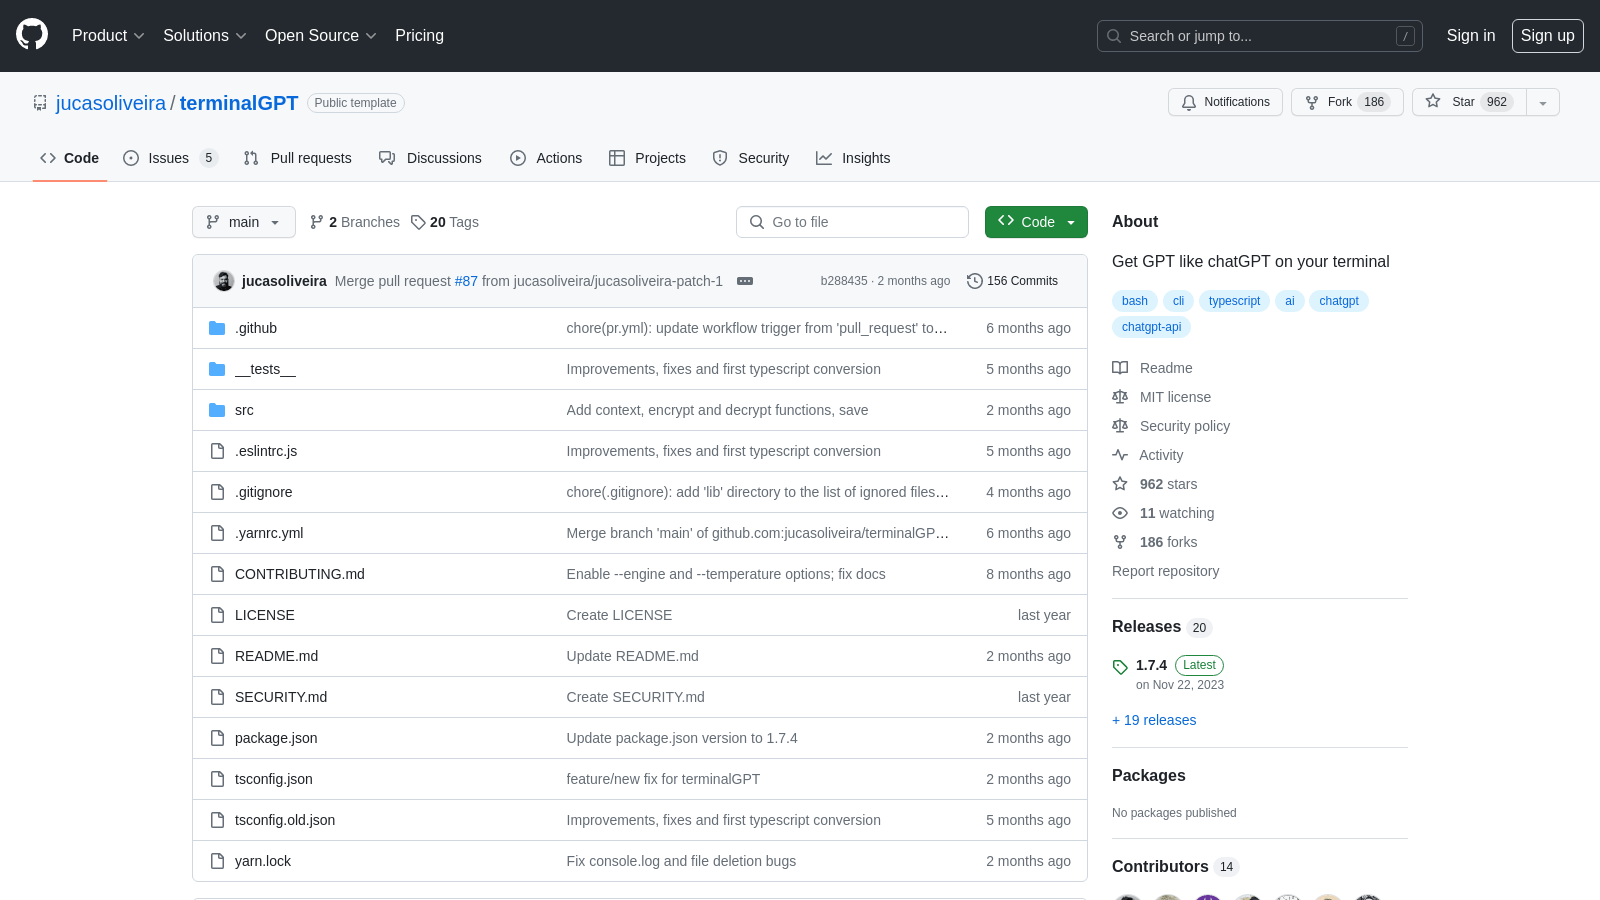
Task: Click the bell icon on Notifications button
Action: point(1189,102)
